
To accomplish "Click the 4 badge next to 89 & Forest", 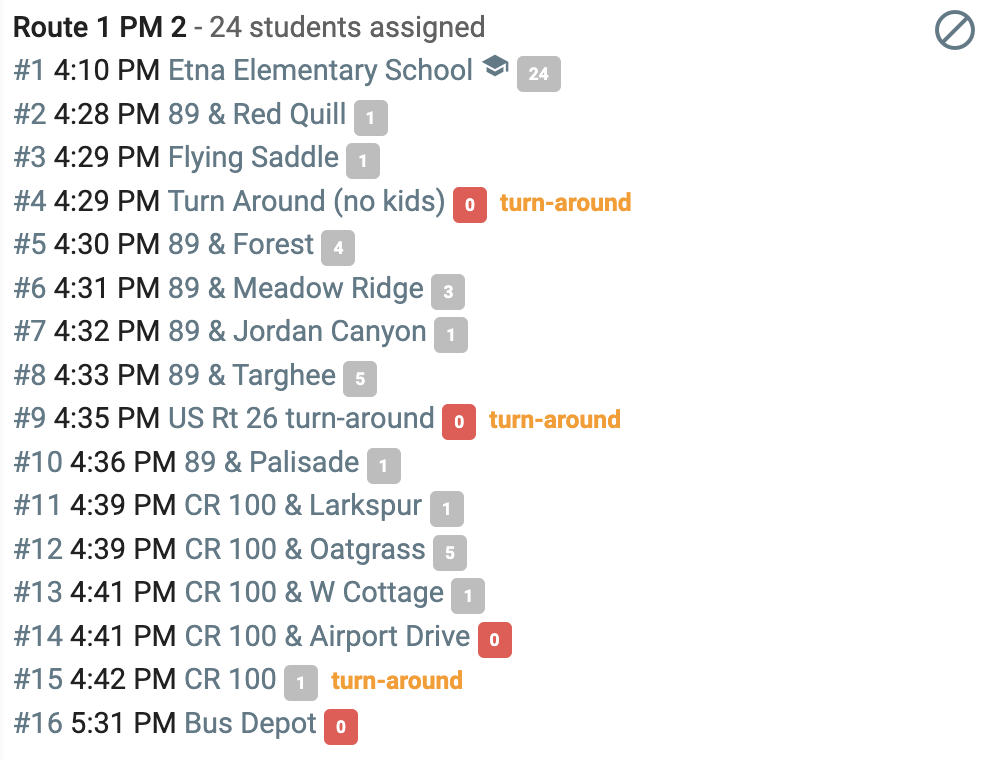I will coord(338,248).
